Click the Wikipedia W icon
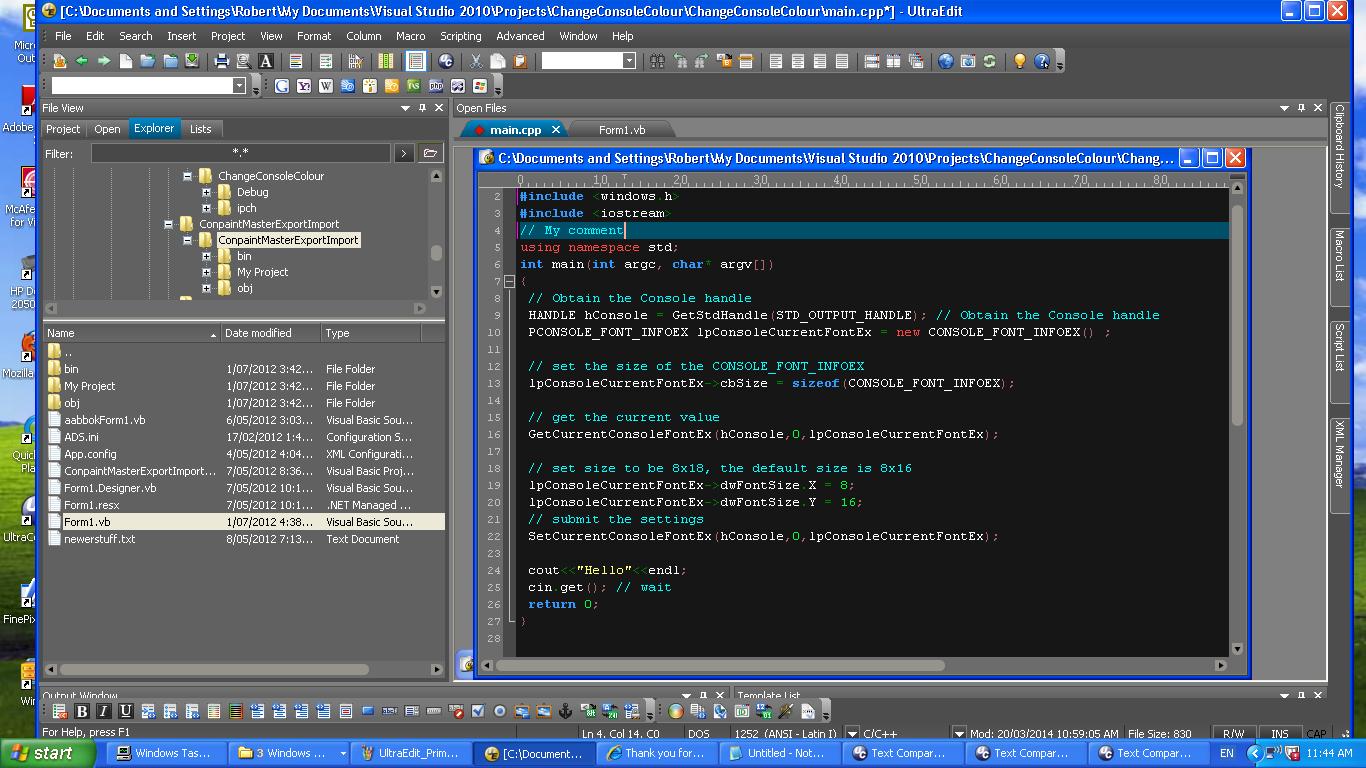 tap(326, 86)
